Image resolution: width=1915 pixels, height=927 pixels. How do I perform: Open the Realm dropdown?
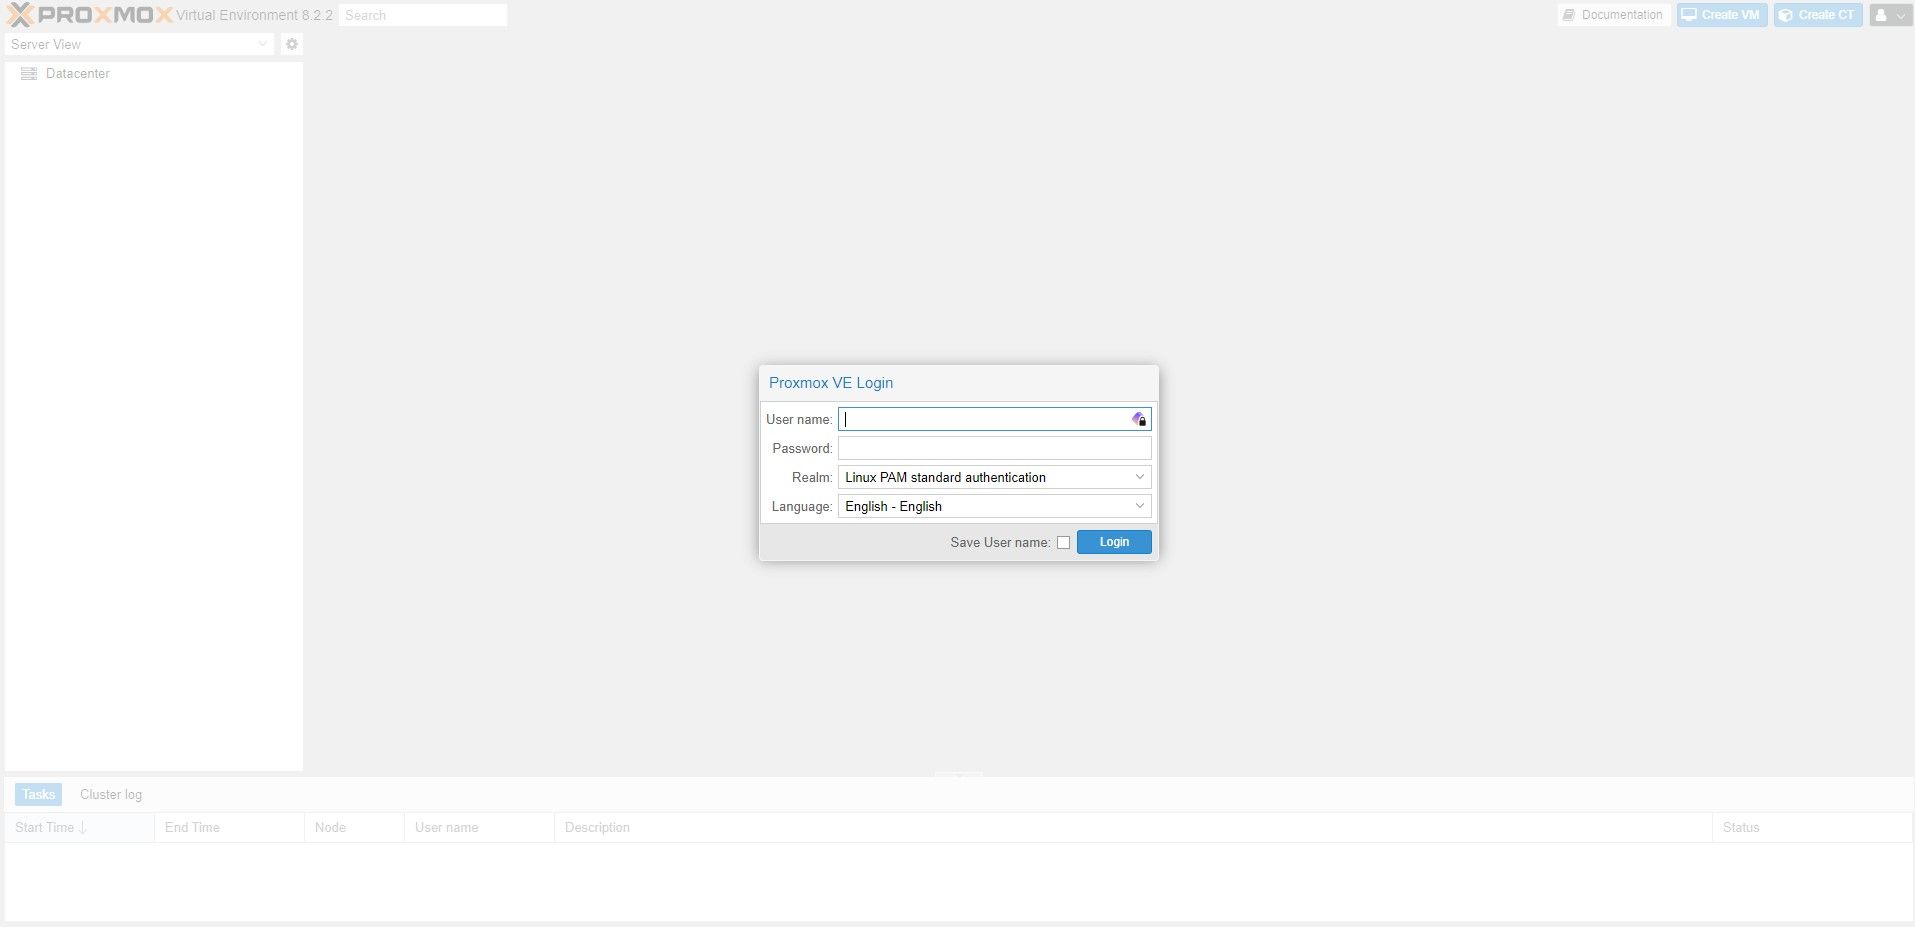(1139, 477)
